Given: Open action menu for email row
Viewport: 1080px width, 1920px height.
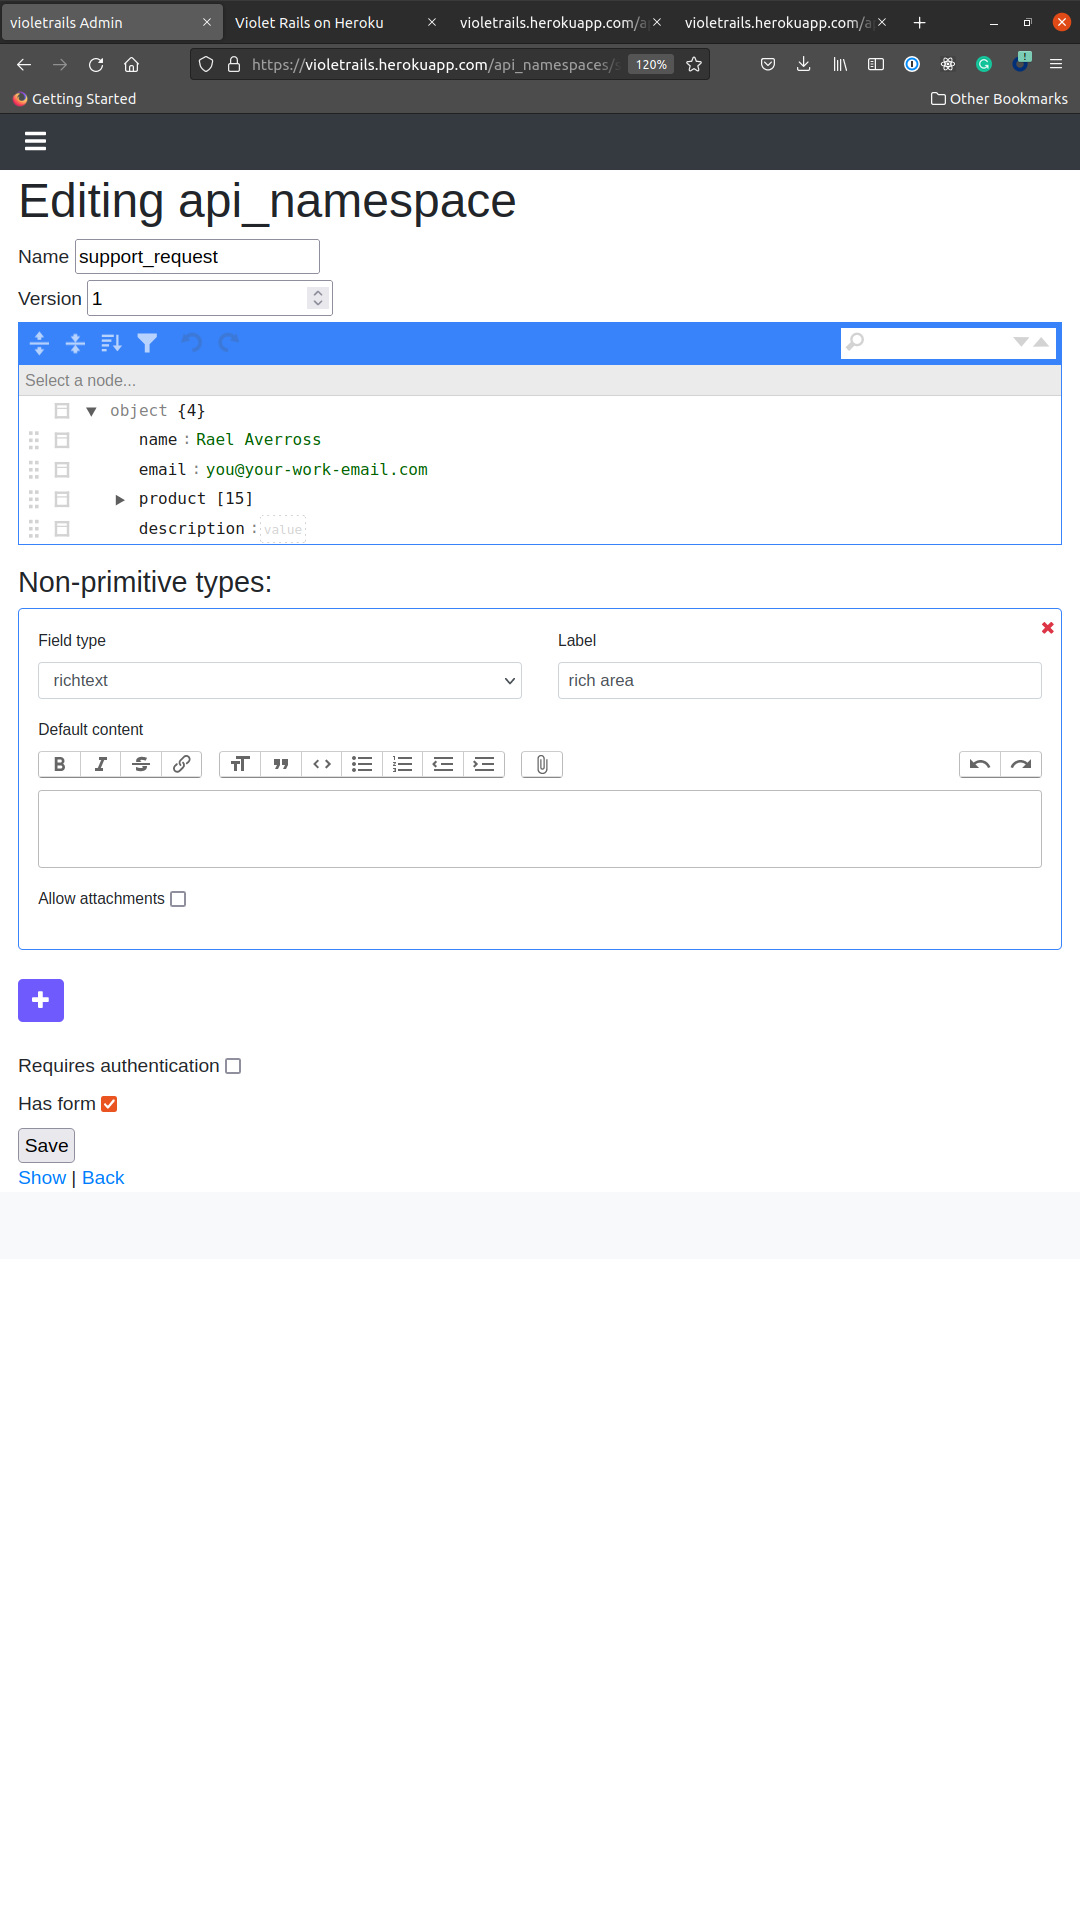Looking at the screenshot, I should point(62,470).
